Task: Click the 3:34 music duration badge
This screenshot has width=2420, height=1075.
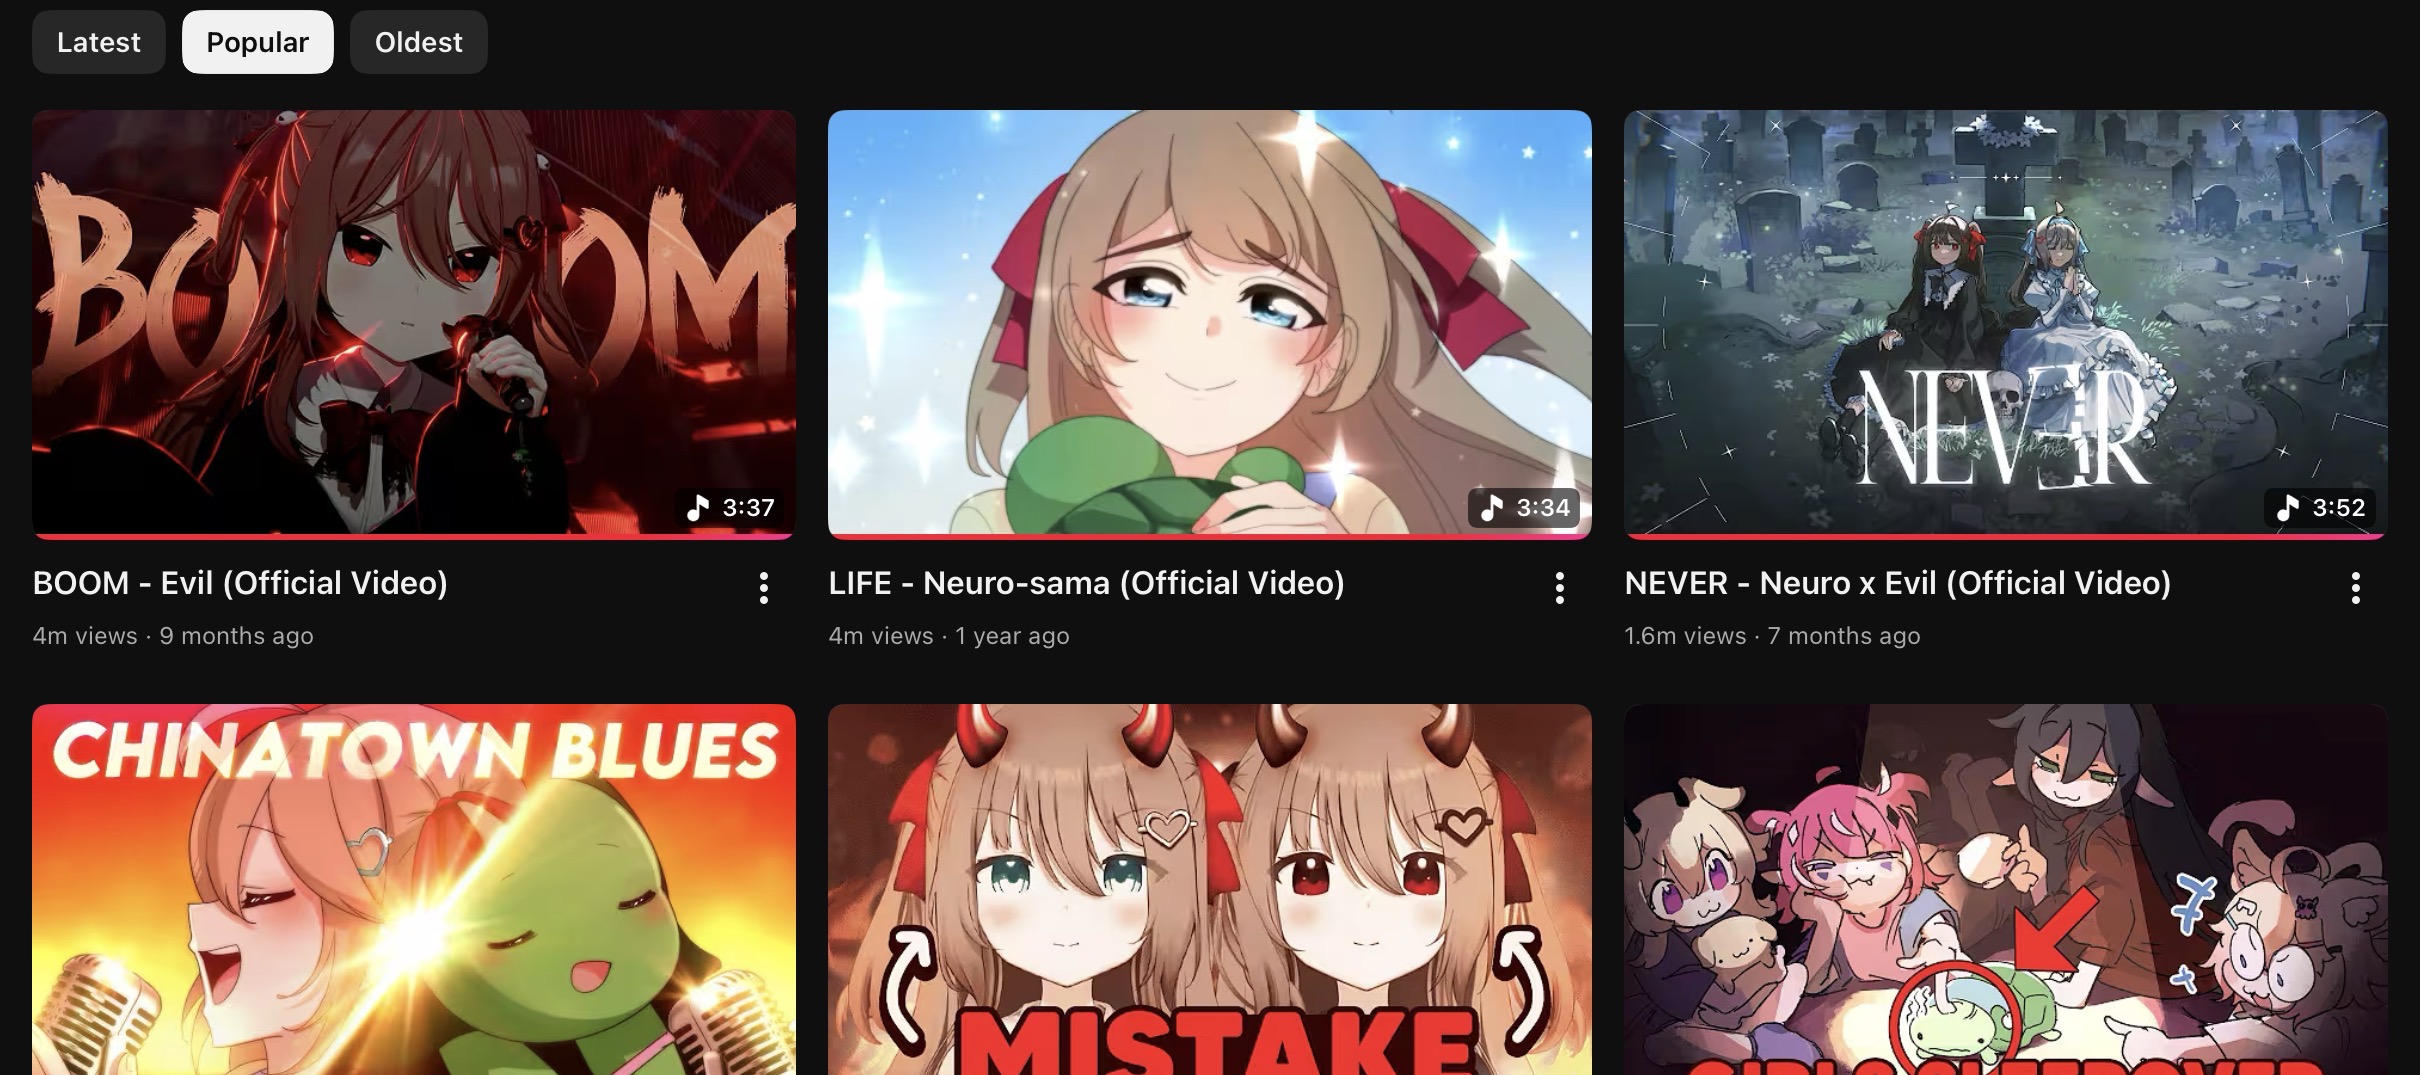Action: (1524, 508)
